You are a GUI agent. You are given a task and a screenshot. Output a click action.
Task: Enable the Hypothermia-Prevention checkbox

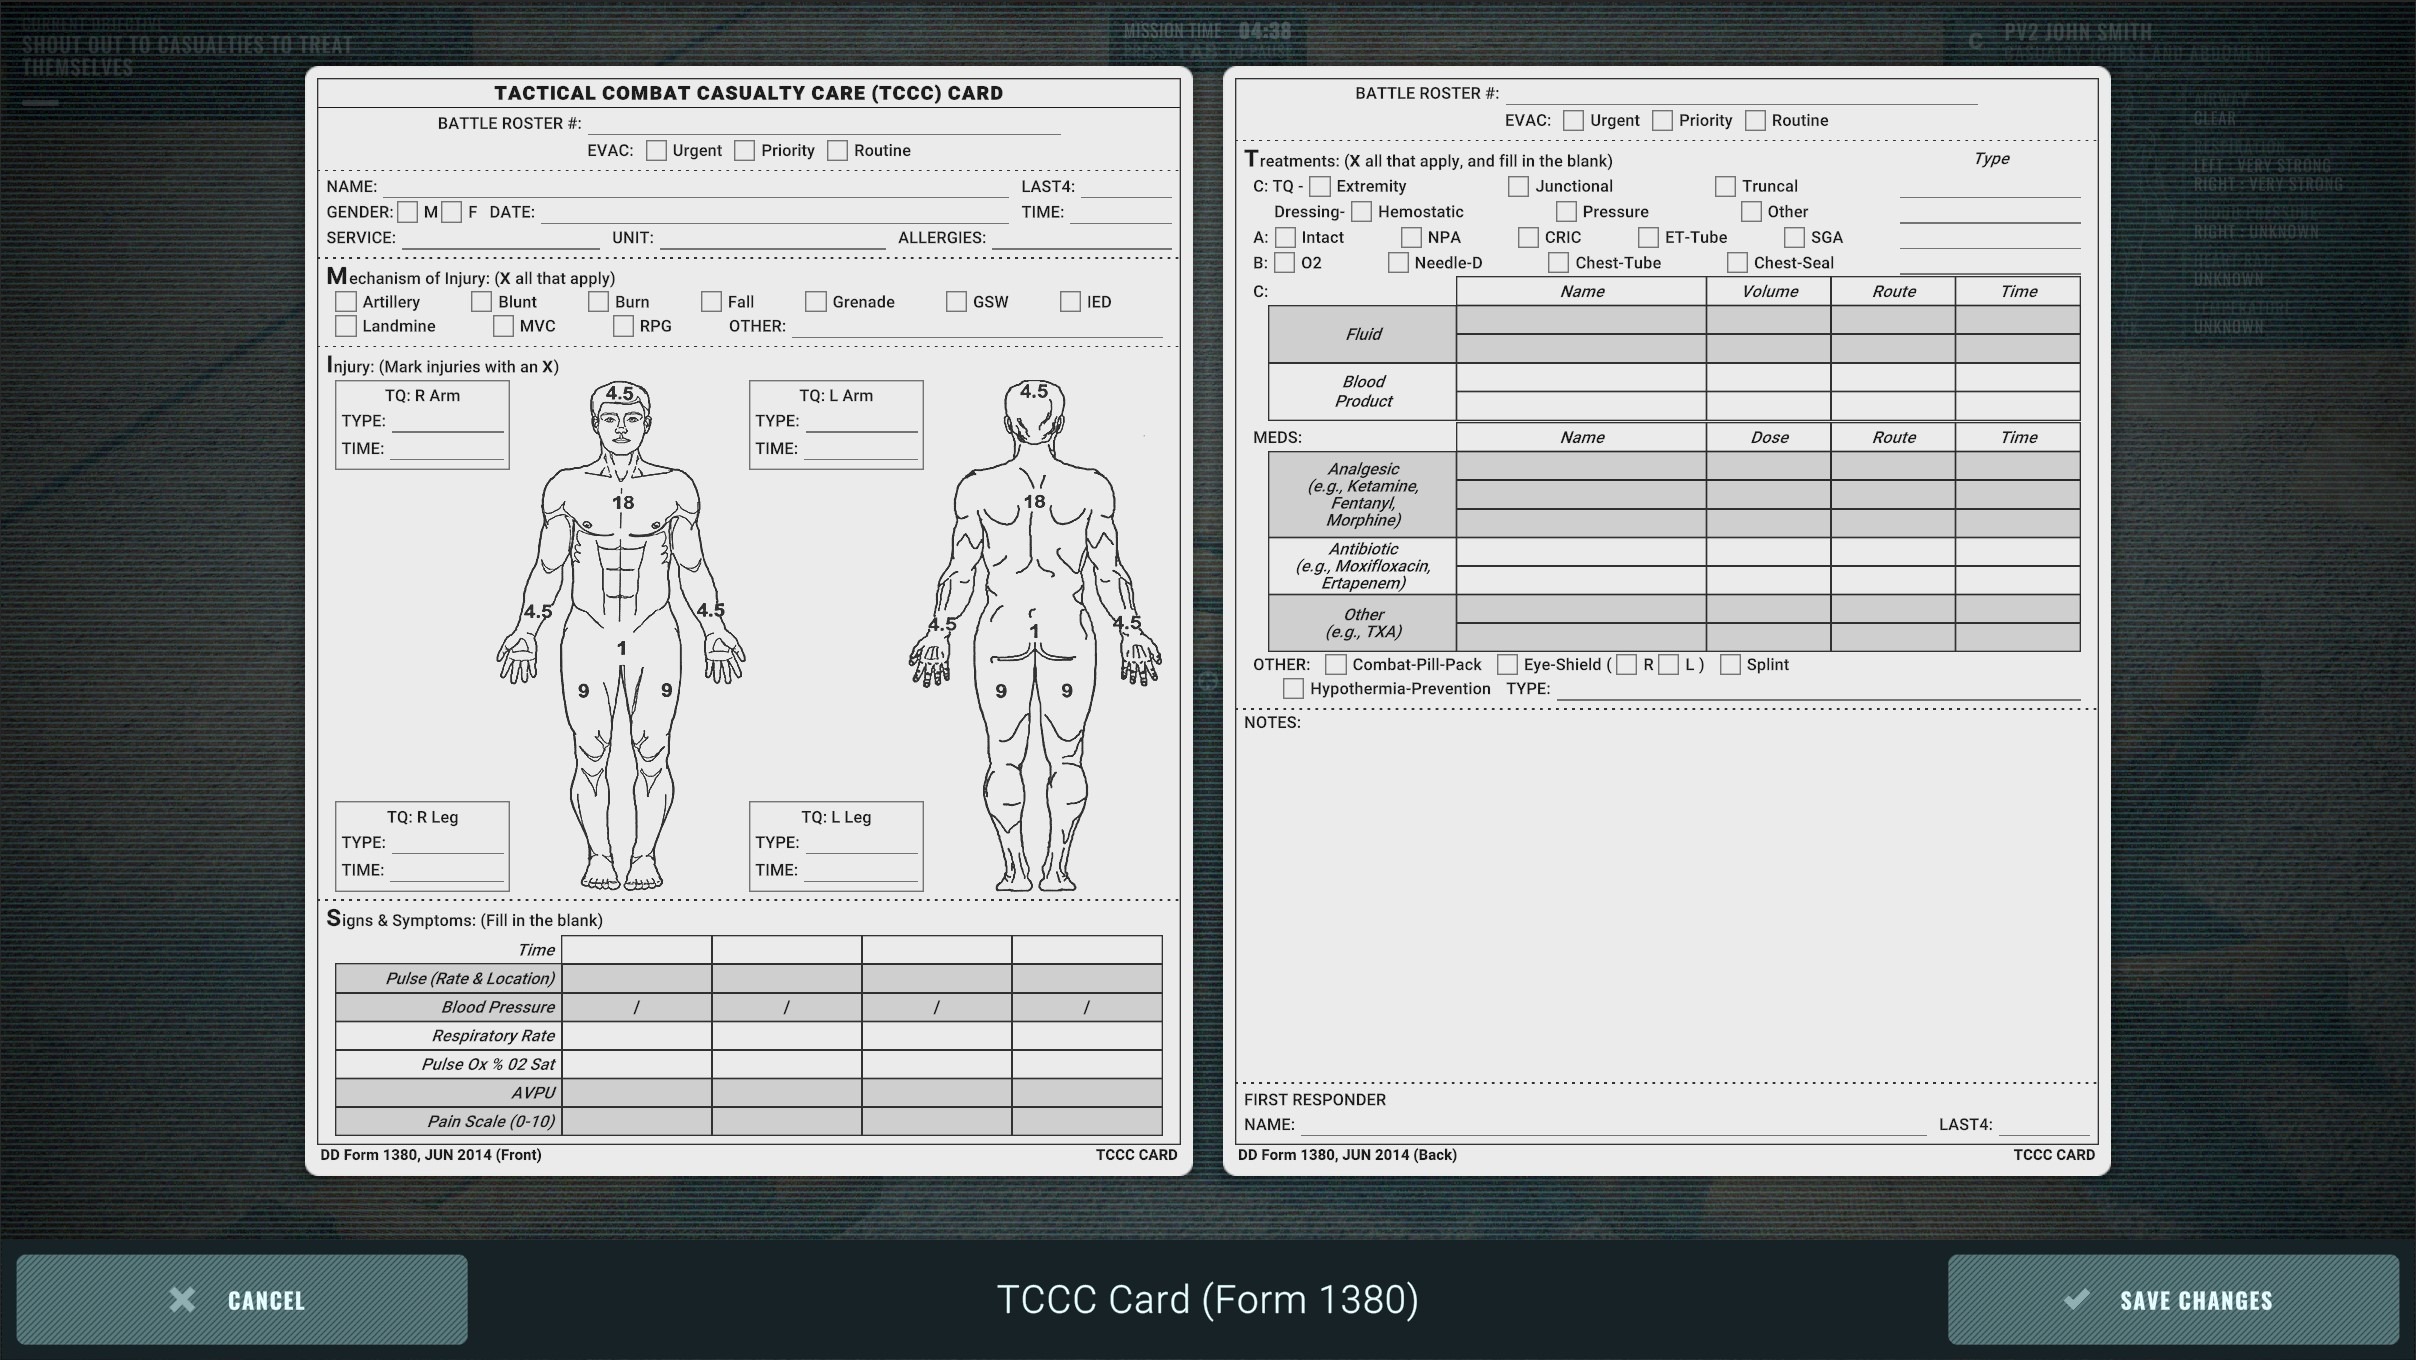1293,688
